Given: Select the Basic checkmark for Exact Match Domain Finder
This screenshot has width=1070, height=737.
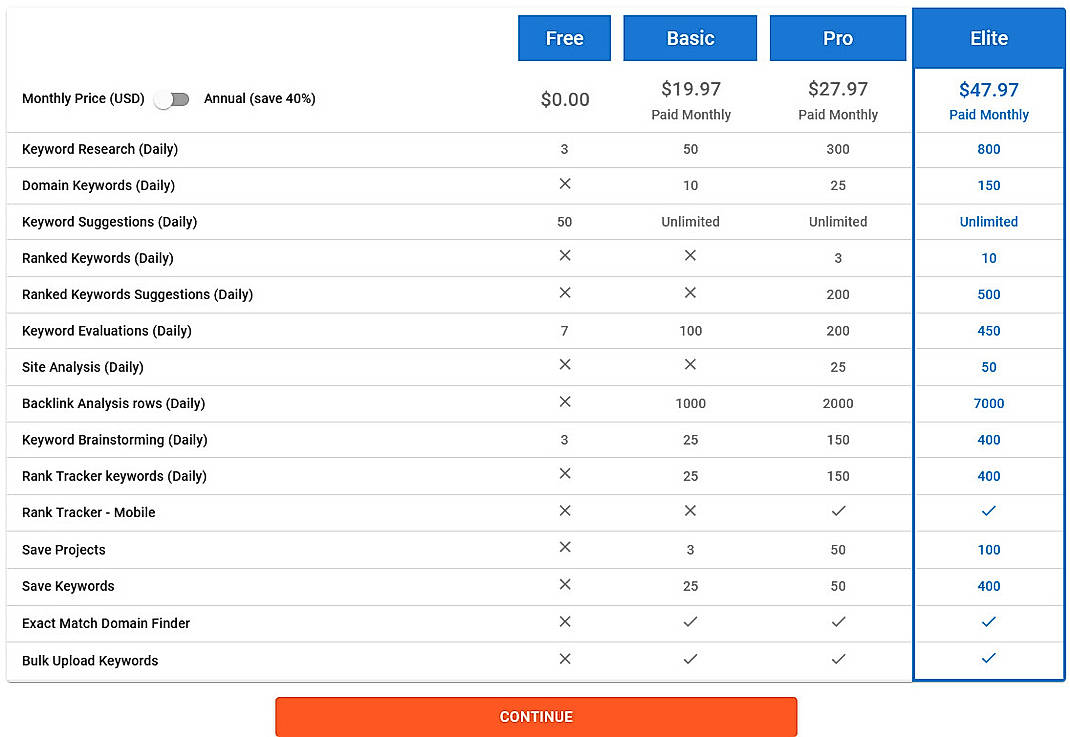Looking at the screenshot, I should click(690, 622).
